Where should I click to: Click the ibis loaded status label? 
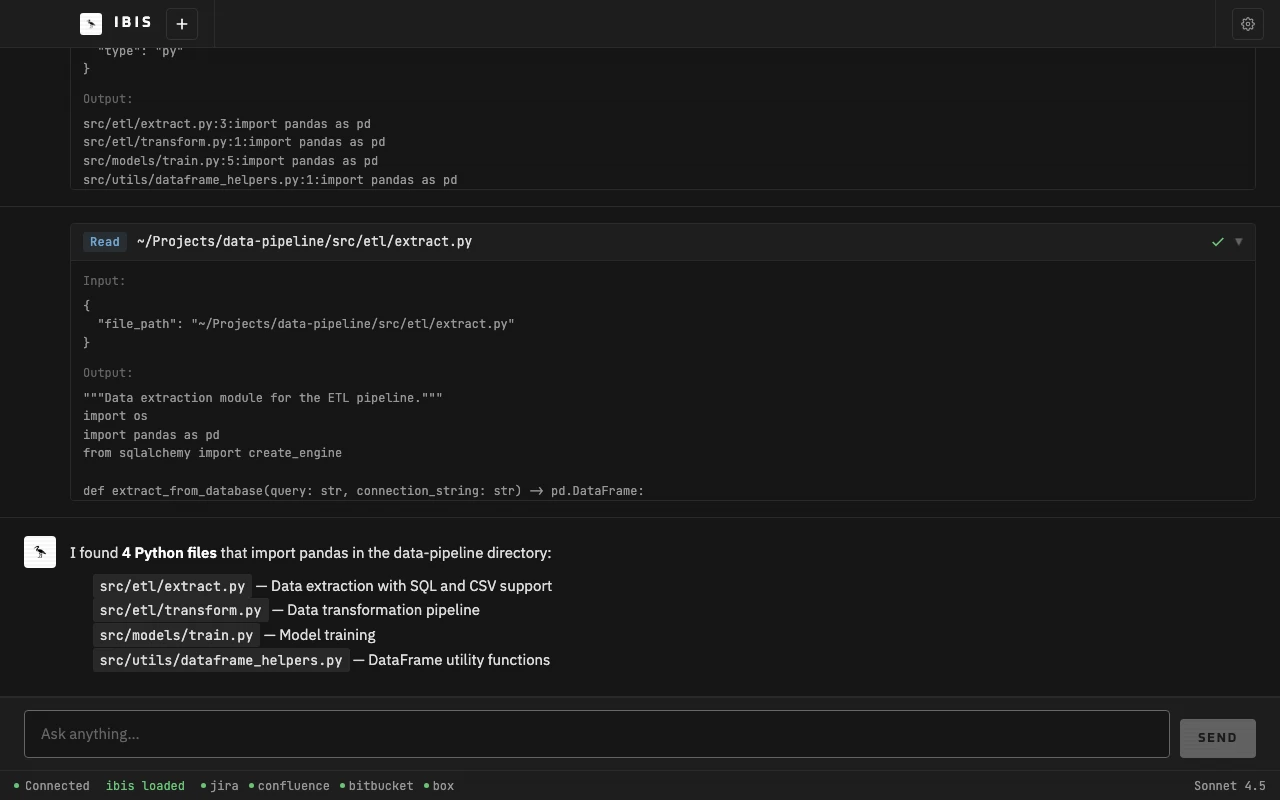(x=145, y=786)
